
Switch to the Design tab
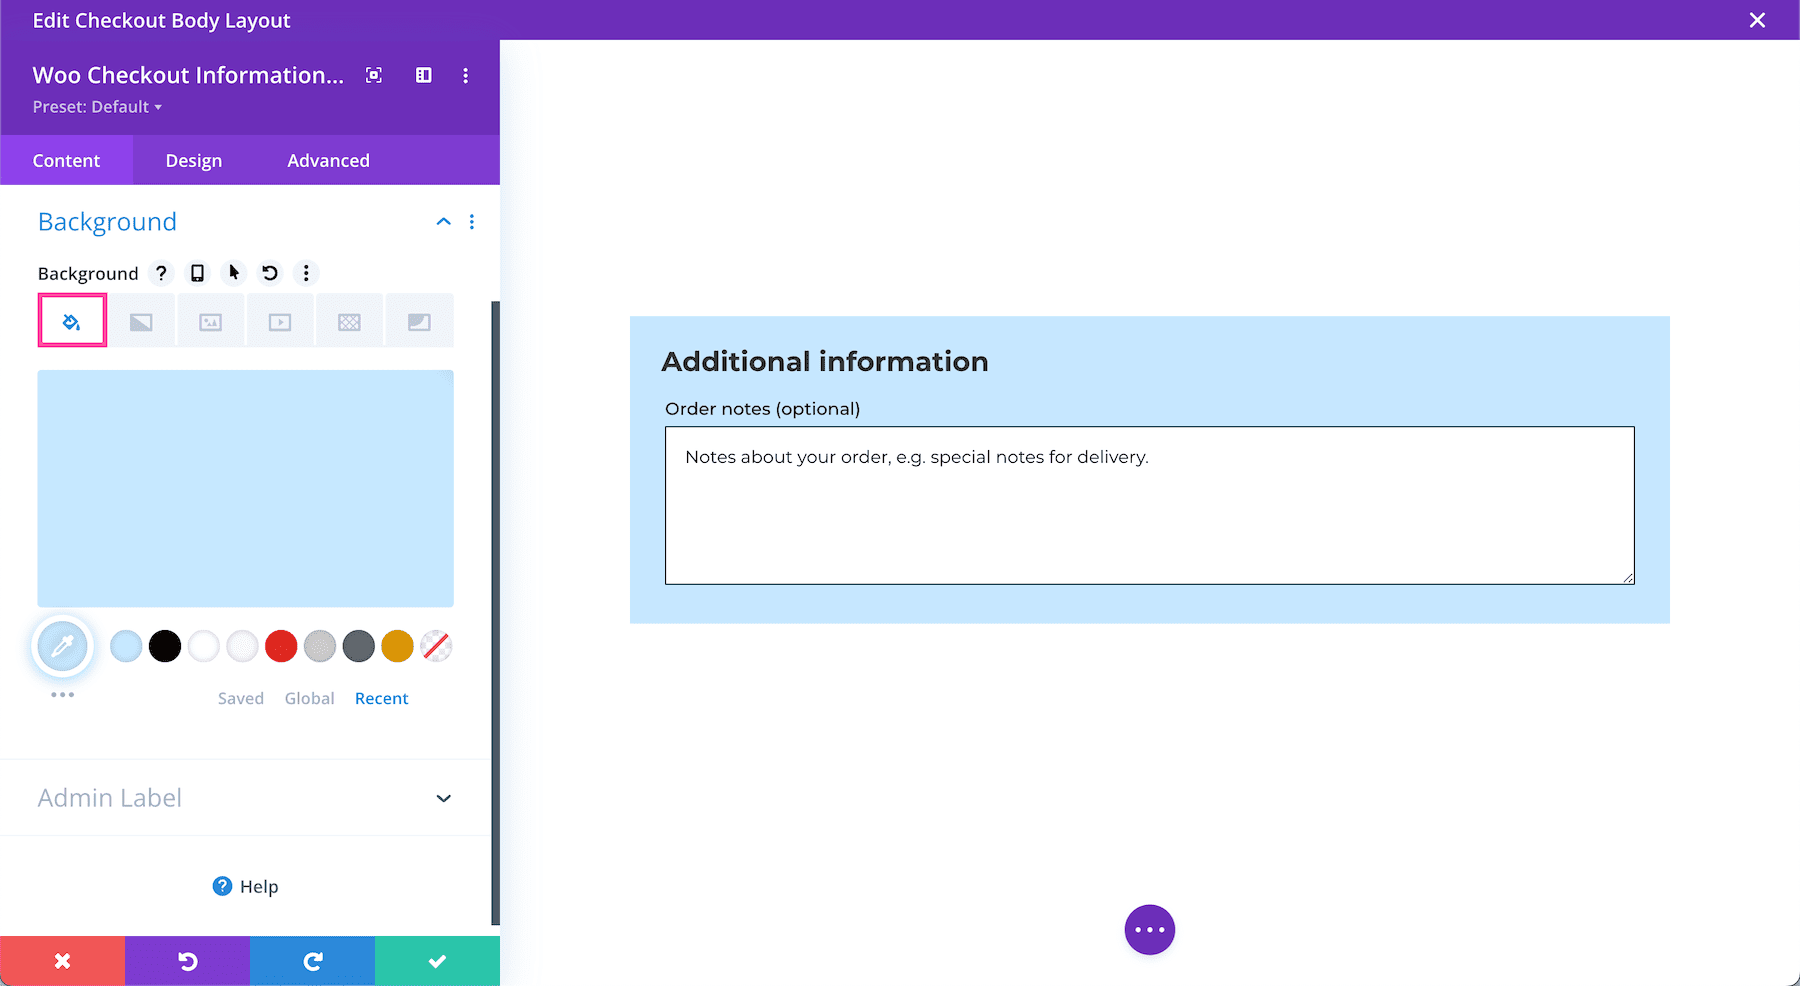coord(194,161)
